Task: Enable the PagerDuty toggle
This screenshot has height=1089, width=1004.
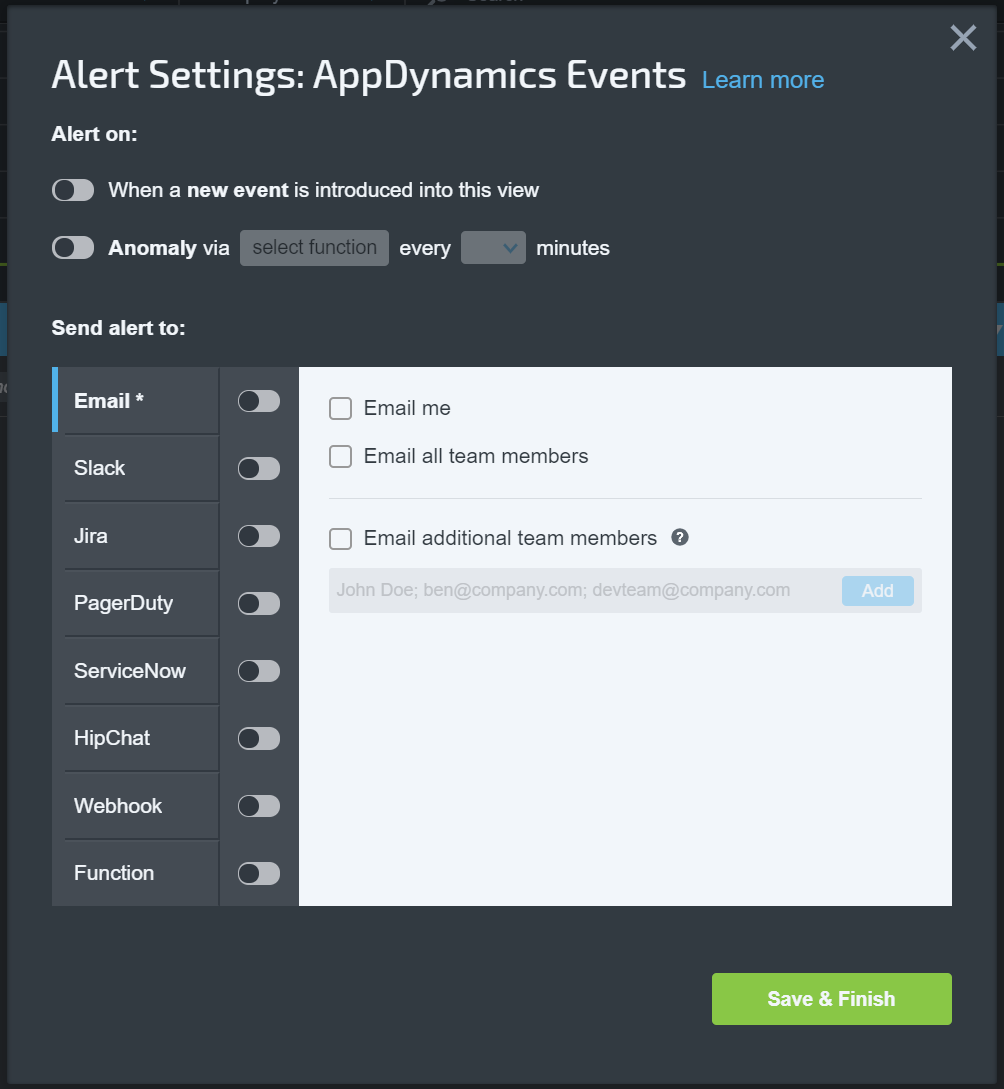Action: click(259, 603)
